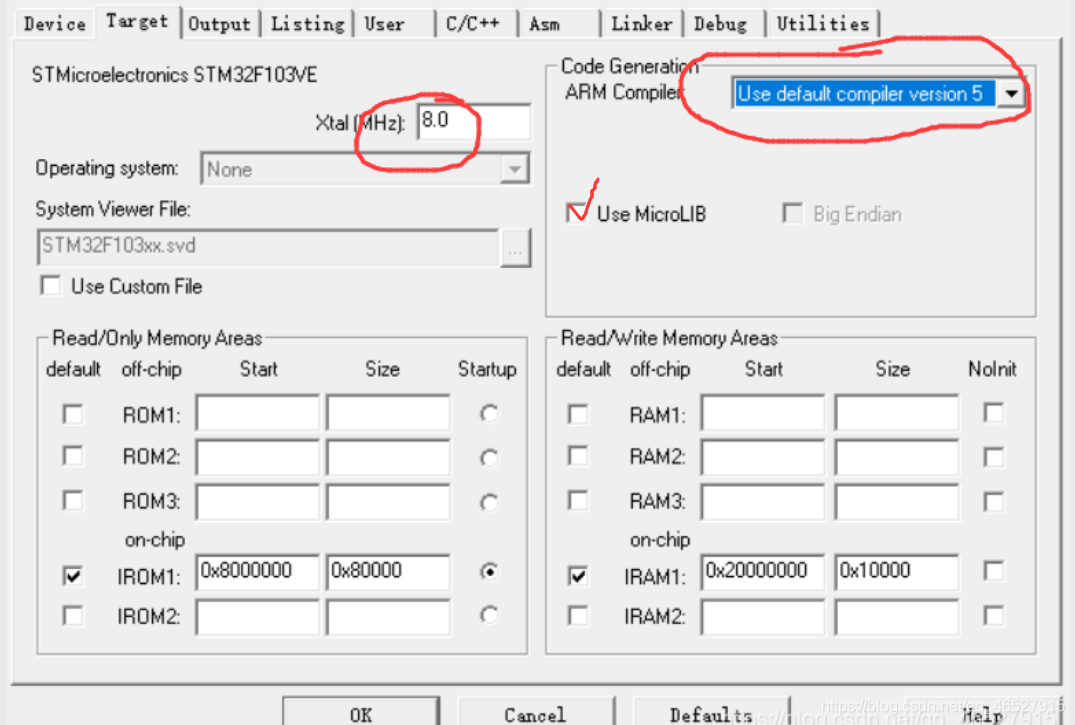The height and width of the screenshot is (725, 1075).
Task: Toggle the Use MicroLIB checkbox
Action: [x=577, y=213]
